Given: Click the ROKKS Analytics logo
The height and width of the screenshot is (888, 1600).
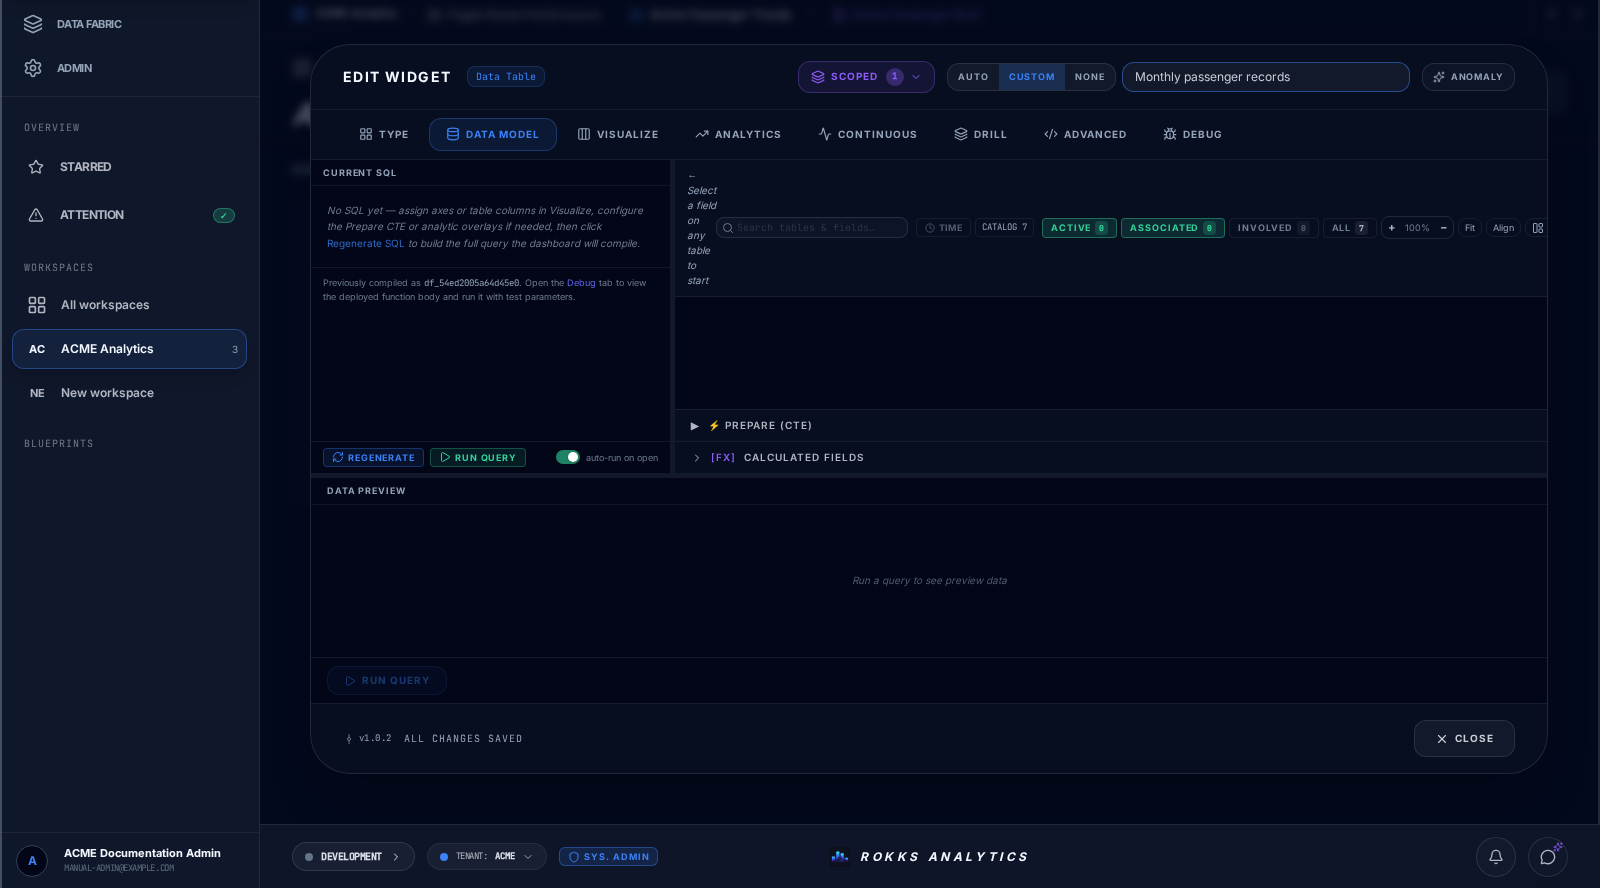Looking at the screenshot, I should 930,857.
